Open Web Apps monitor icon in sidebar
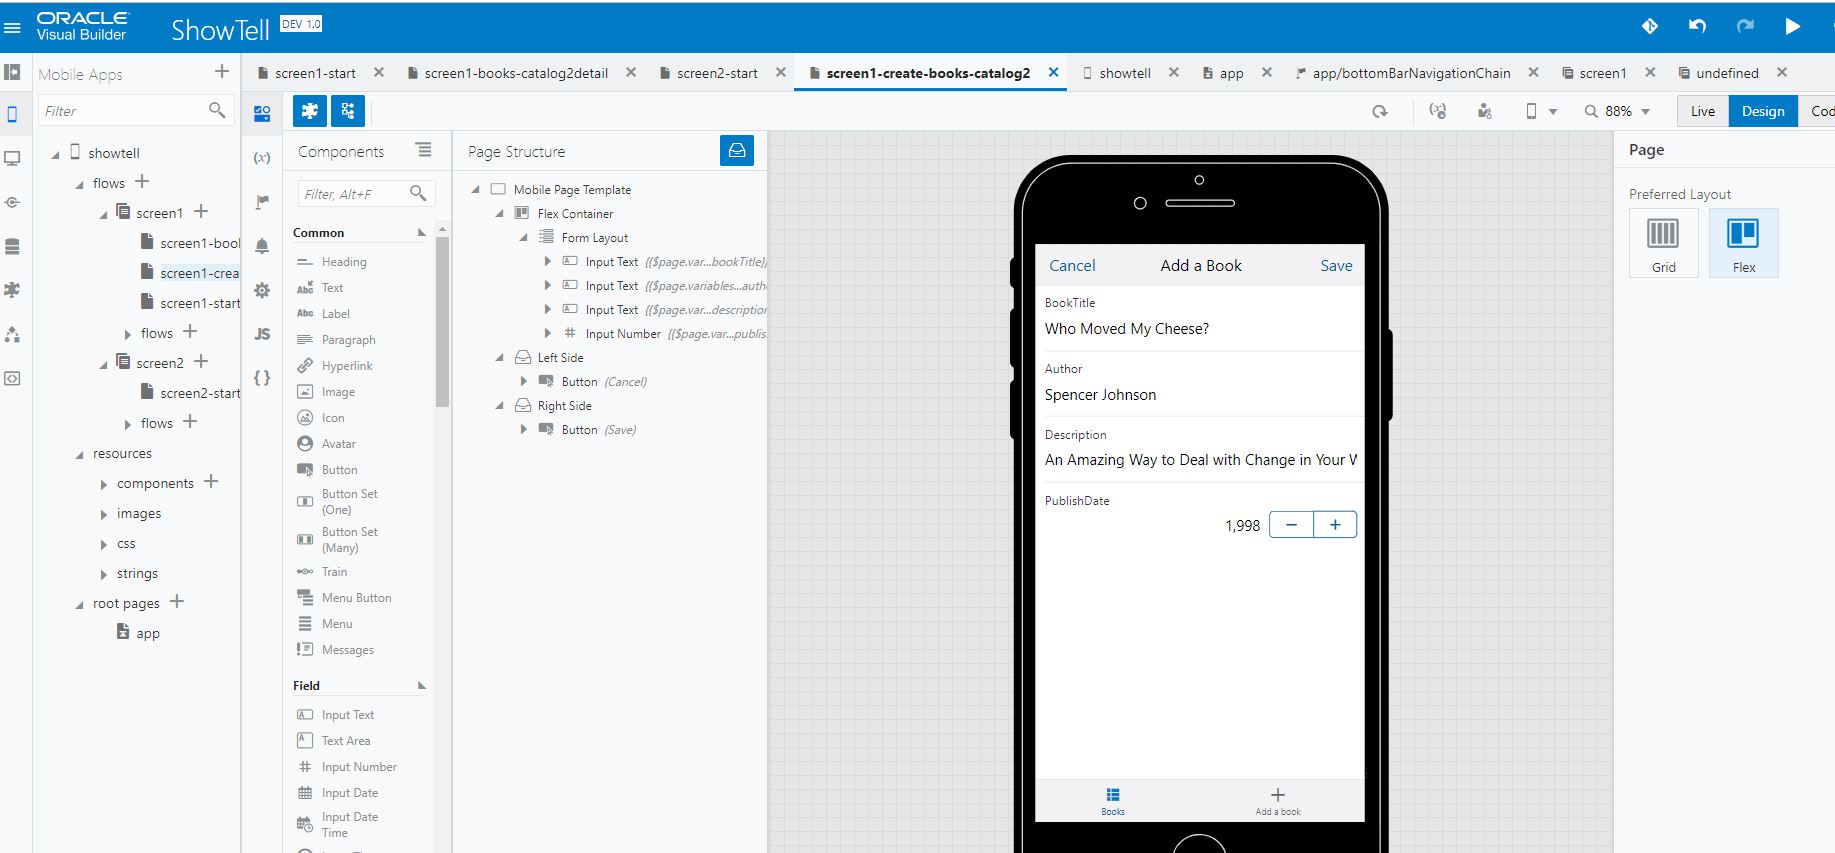Image resolution: width=1835 pixels, height=853 pixels. click(12, 158)
